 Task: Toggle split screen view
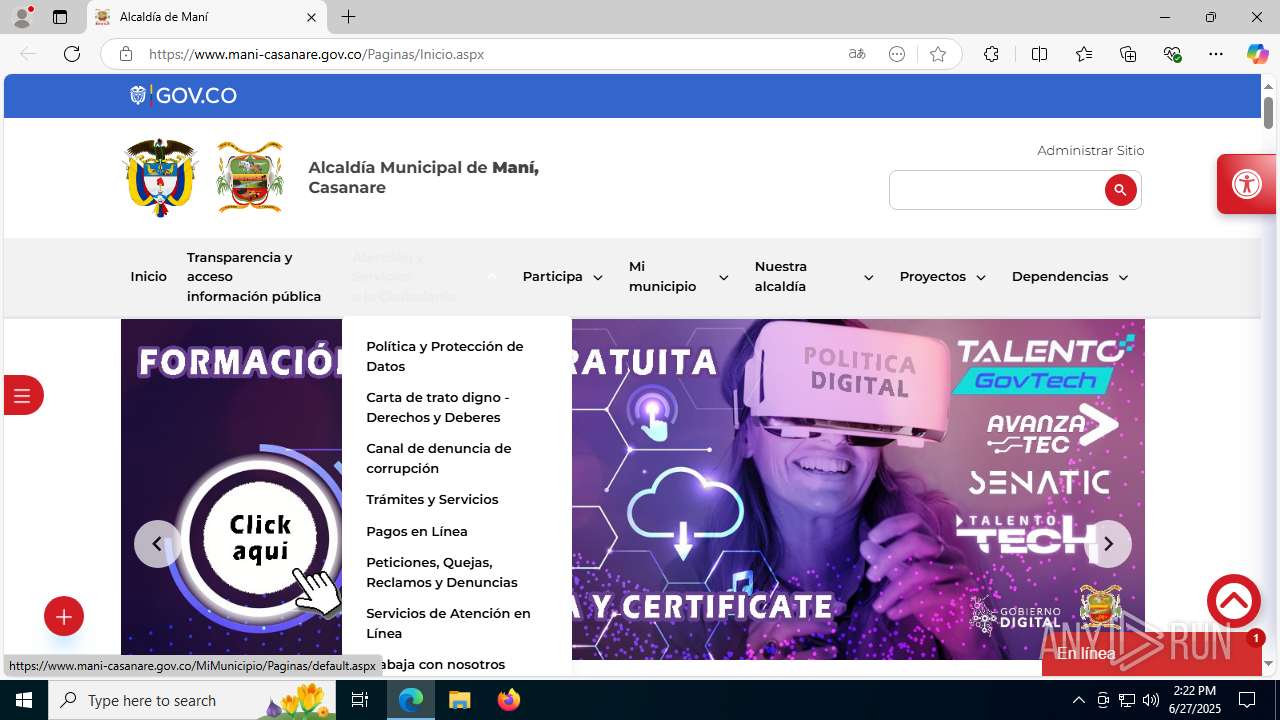tap(1039, 54)
